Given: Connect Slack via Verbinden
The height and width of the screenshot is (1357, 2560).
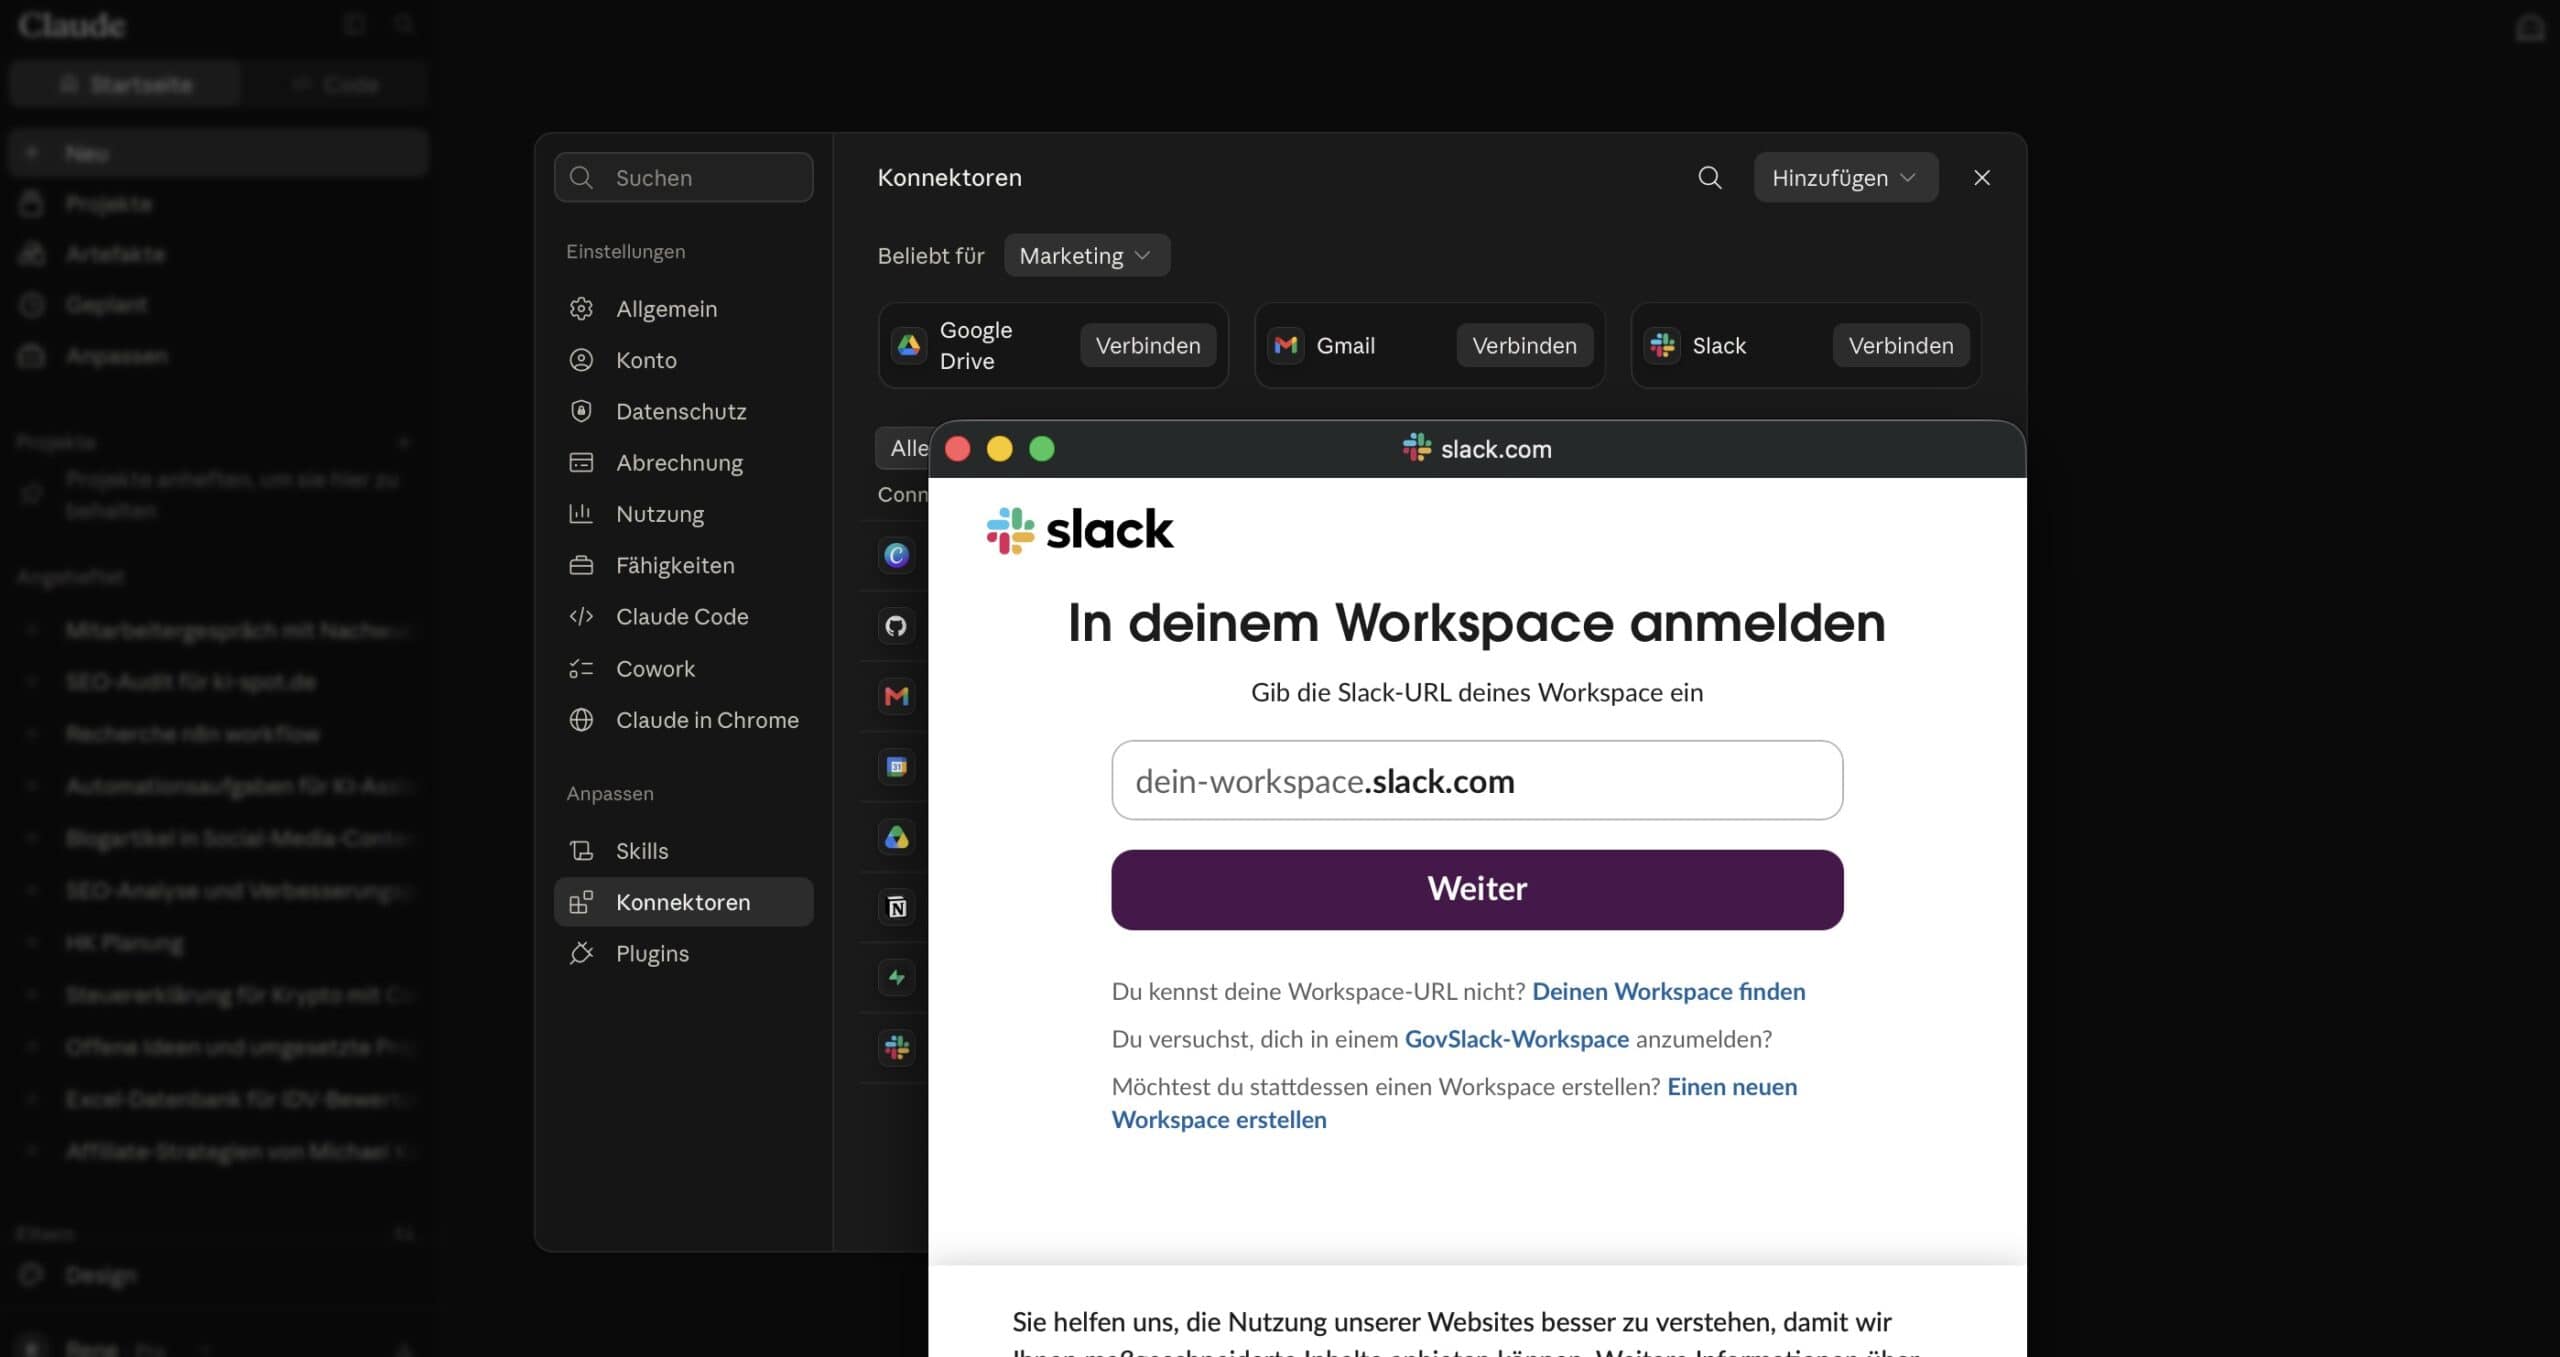Looking at the screenshot, I should (1900, 346).
